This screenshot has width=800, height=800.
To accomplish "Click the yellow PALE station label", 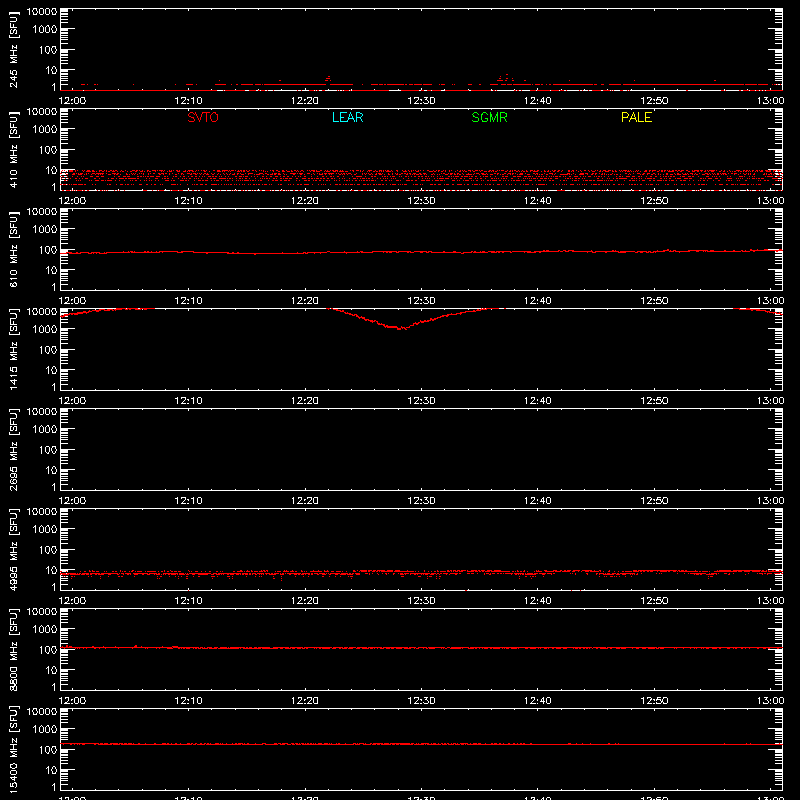I will (x=636, y=117).
